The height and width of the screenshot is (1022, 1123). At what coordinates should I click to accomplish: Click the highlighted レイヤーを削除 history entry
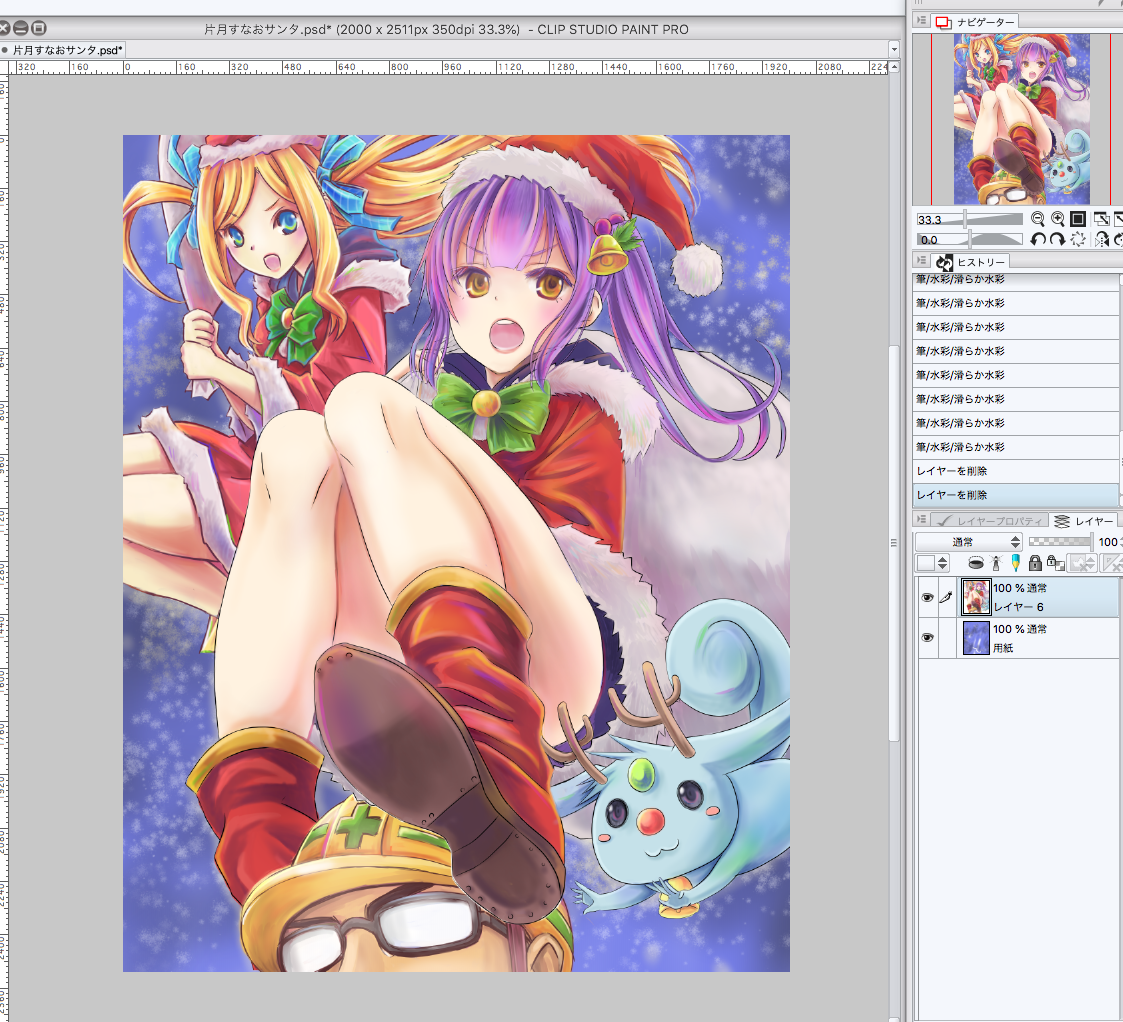pyautogui.click(x=1016, y=495)
